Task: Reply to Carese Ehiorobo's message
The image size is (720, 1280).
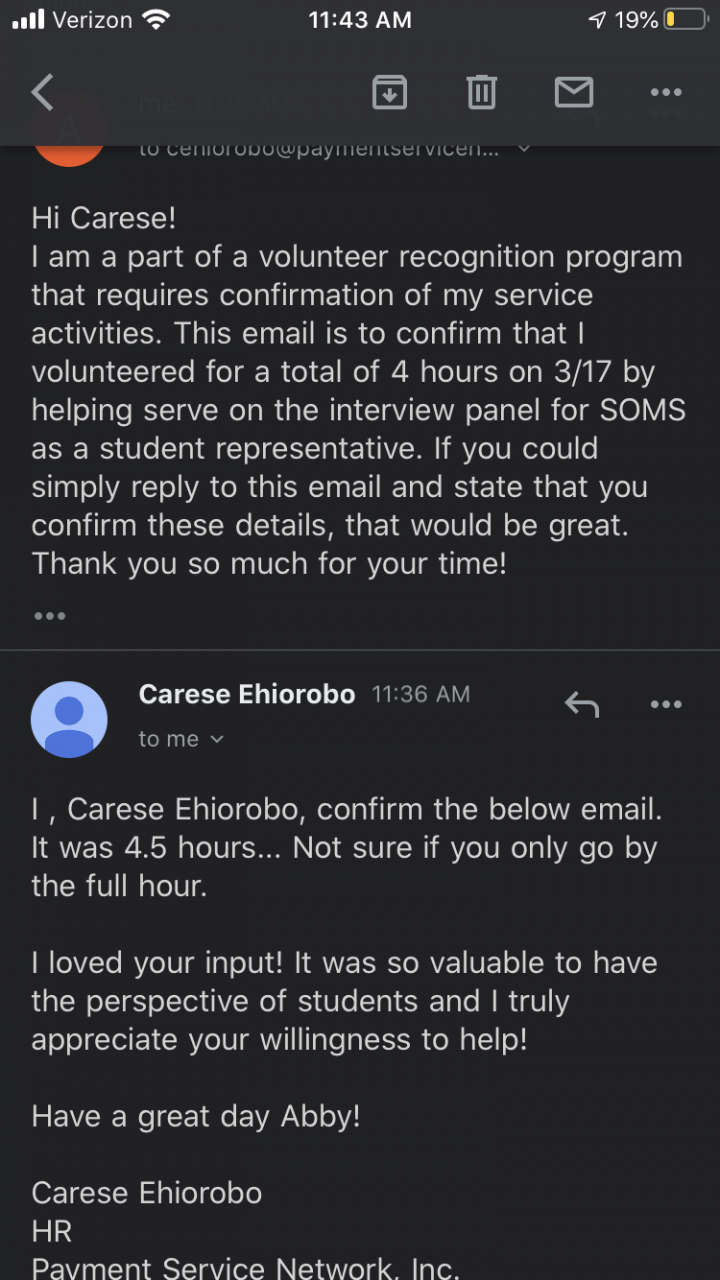Action: [x=581, y=705]
